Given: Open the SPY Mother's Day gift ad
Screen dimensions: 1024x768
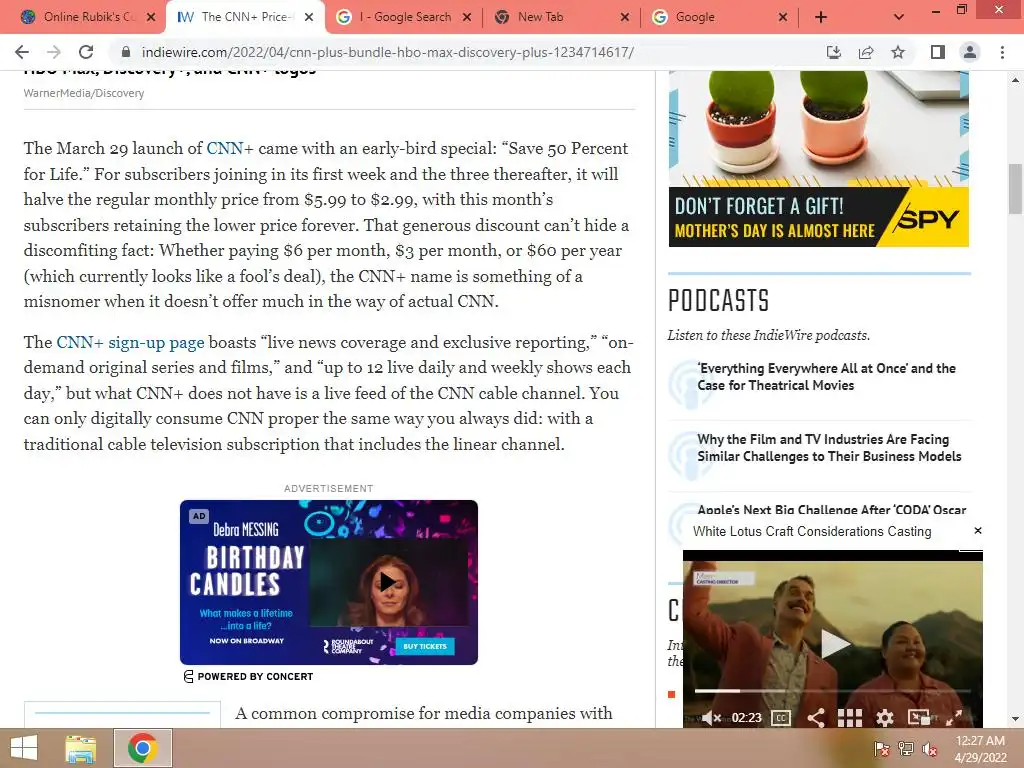Looking at the screenshot, I should click(x=819, y=159).
